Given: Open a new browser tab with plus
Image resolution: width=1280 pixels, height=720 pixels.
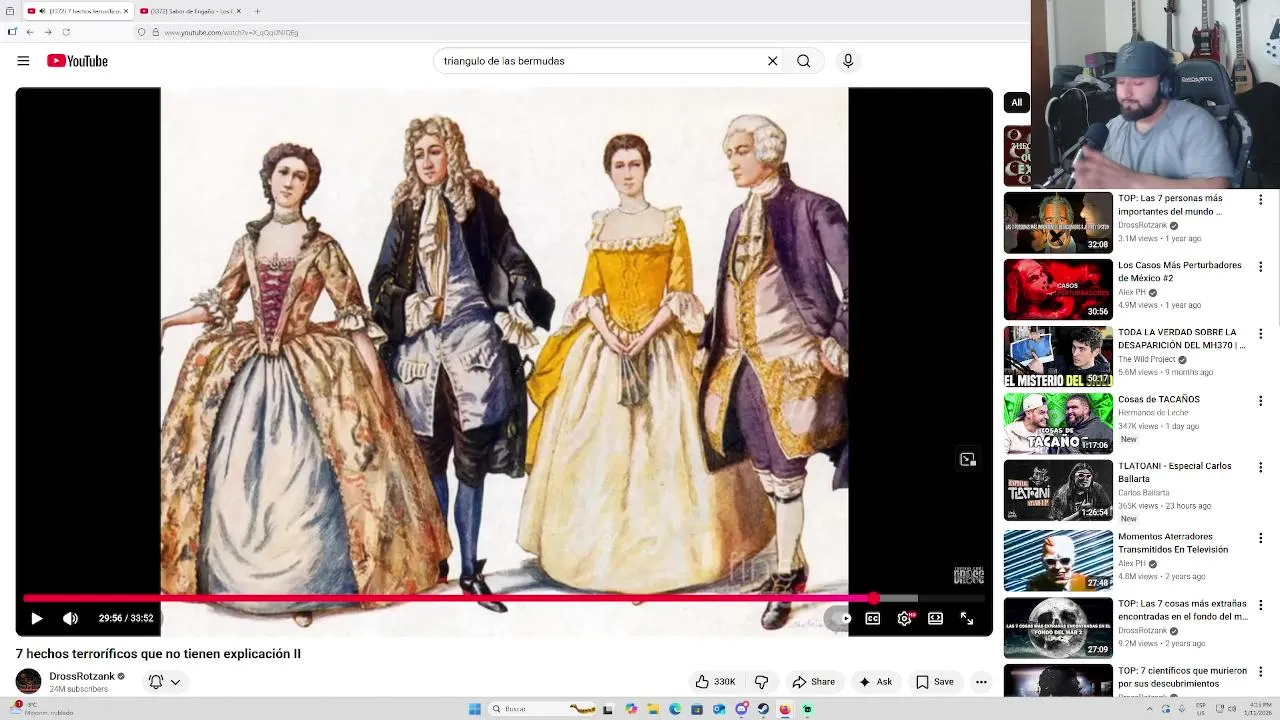Looking at the screenshot, I should pyautogui.click(x=257, y=11).
